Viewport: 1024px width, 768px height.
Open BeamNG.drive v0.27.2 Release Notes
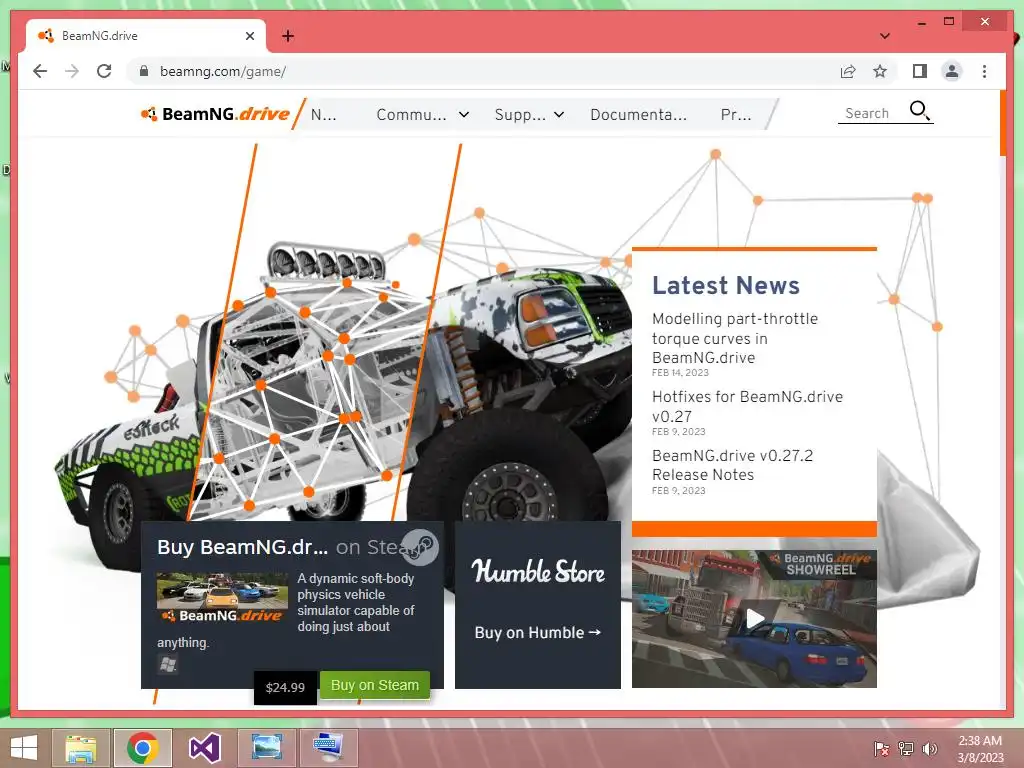tap(732, 465)
